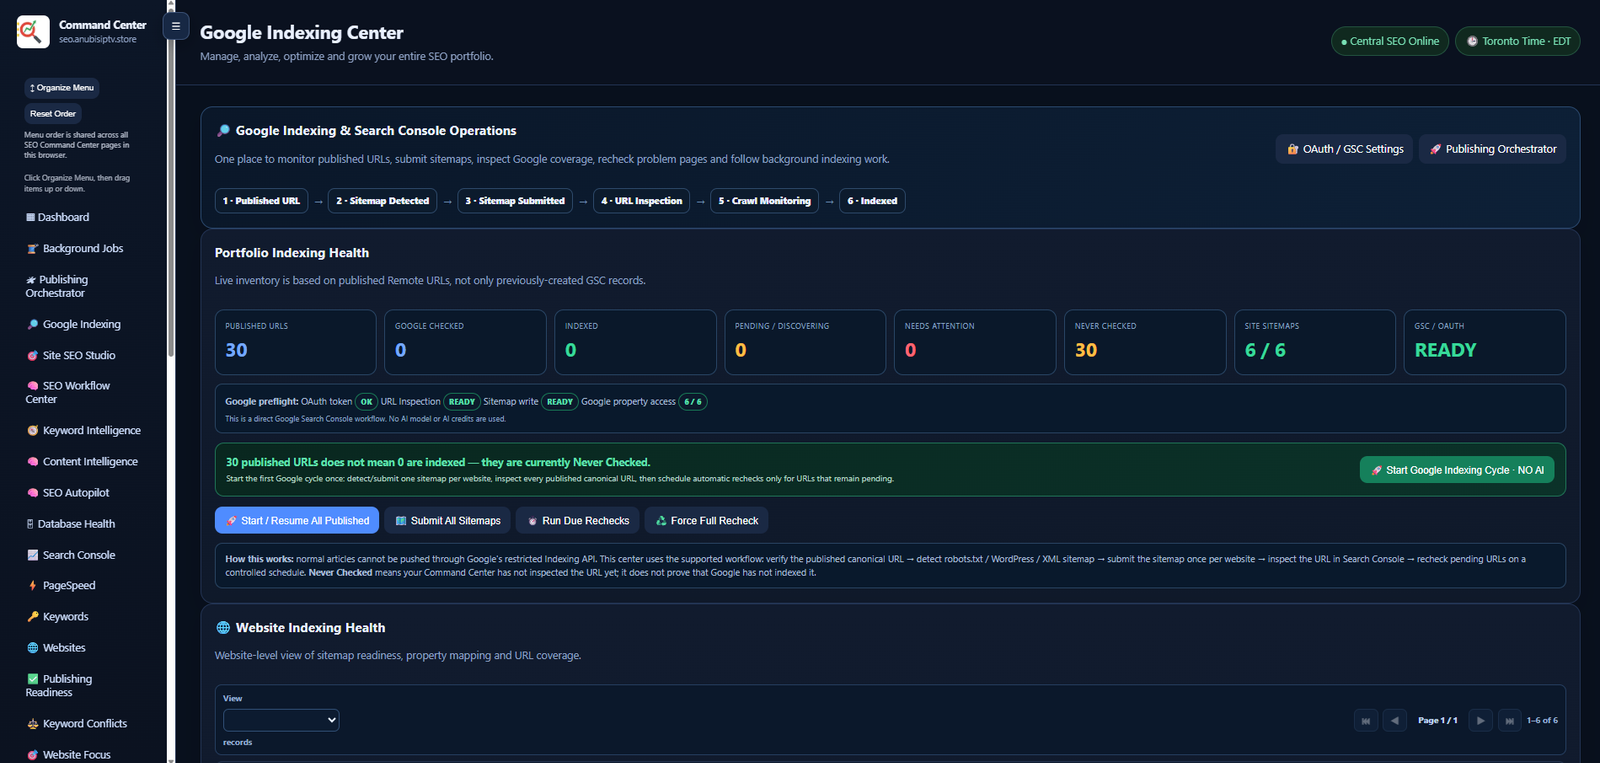Image resolution: width=1600 pixels, height=763 pixels.
Task: Click the Search Console sidebar icon
Action: point(32,555)
